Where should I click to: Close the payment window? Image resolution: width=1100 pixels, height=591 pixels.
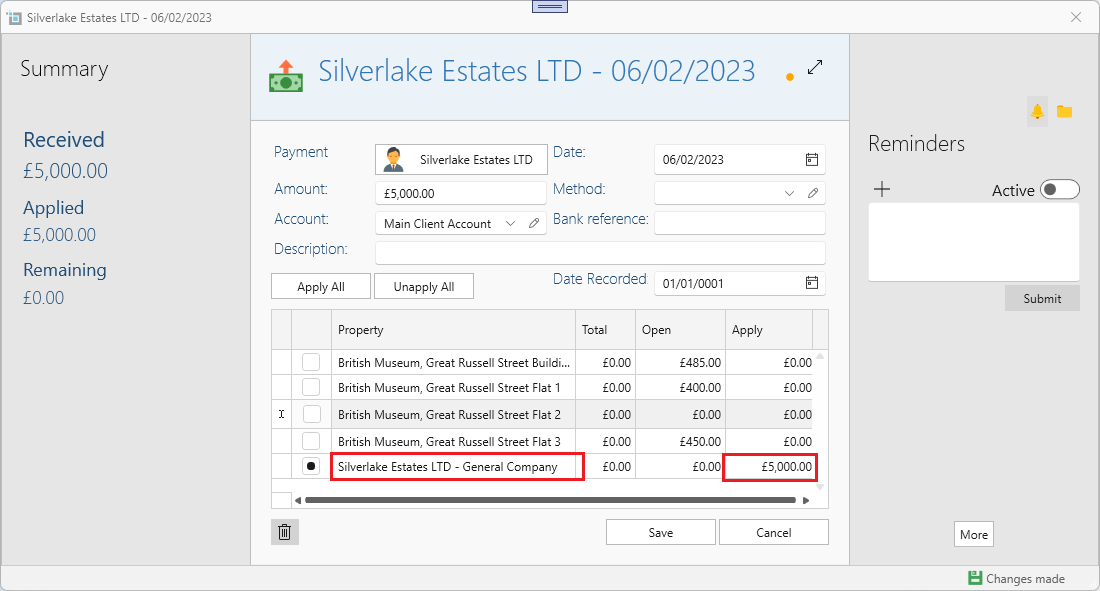pos(1076,18)
